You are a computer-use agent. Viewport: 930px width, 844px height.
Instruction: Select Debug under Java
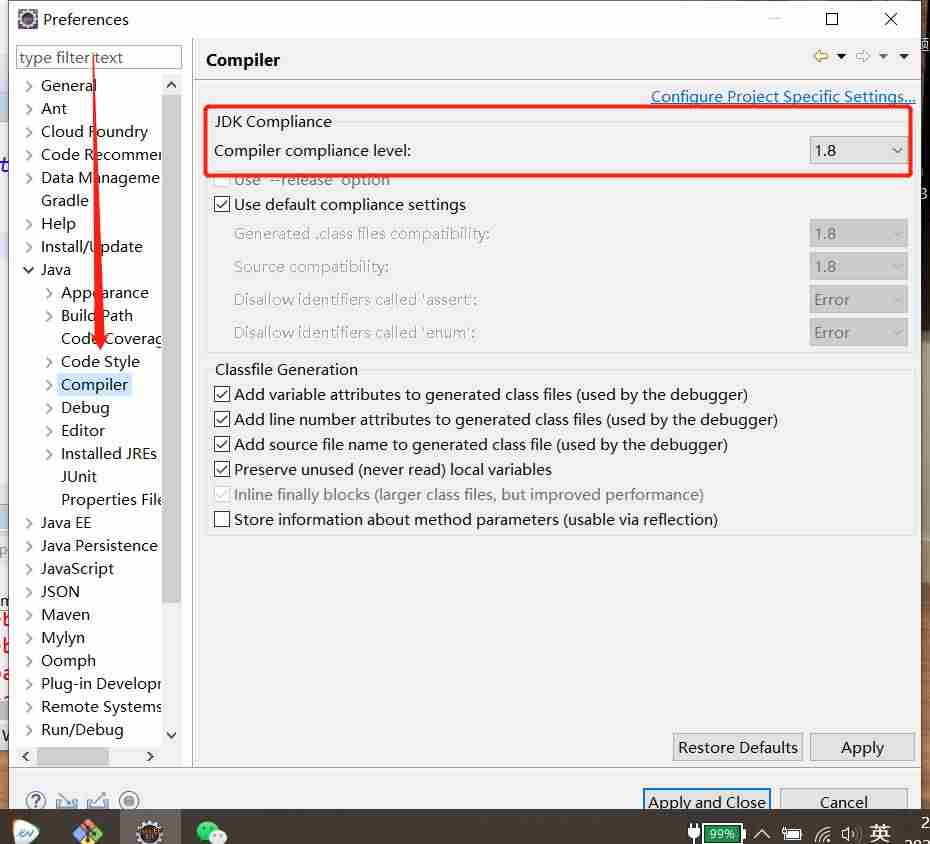(x=85, y=408)
